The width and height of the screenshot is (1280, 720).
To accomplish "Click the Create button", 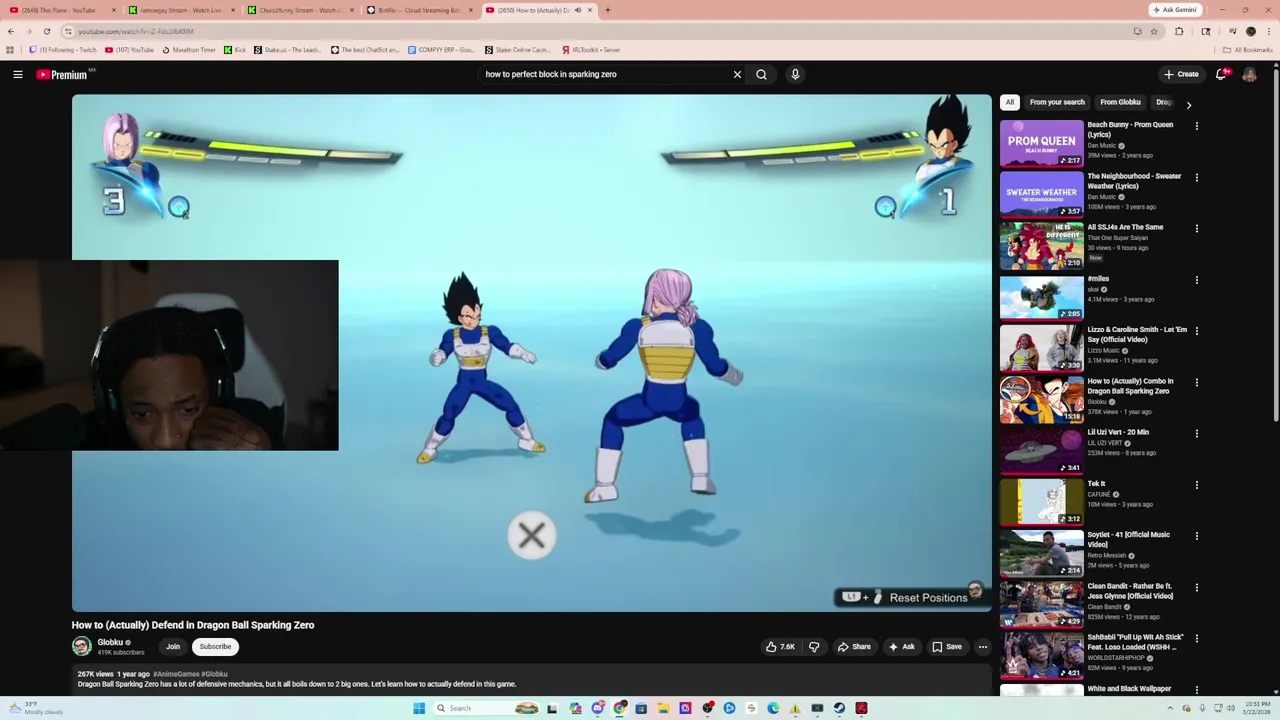I will 1181,74.
